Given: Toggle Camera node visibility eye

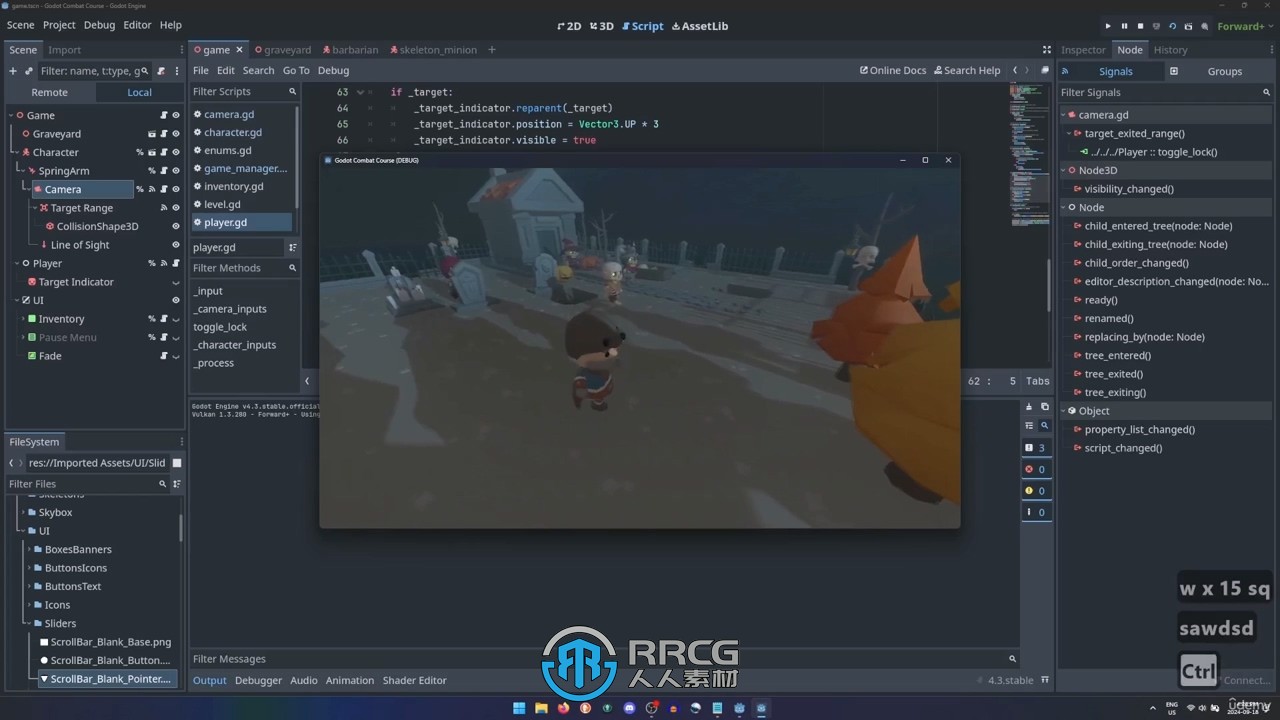Looking at the screenshot, I should (x=176, y=189).
